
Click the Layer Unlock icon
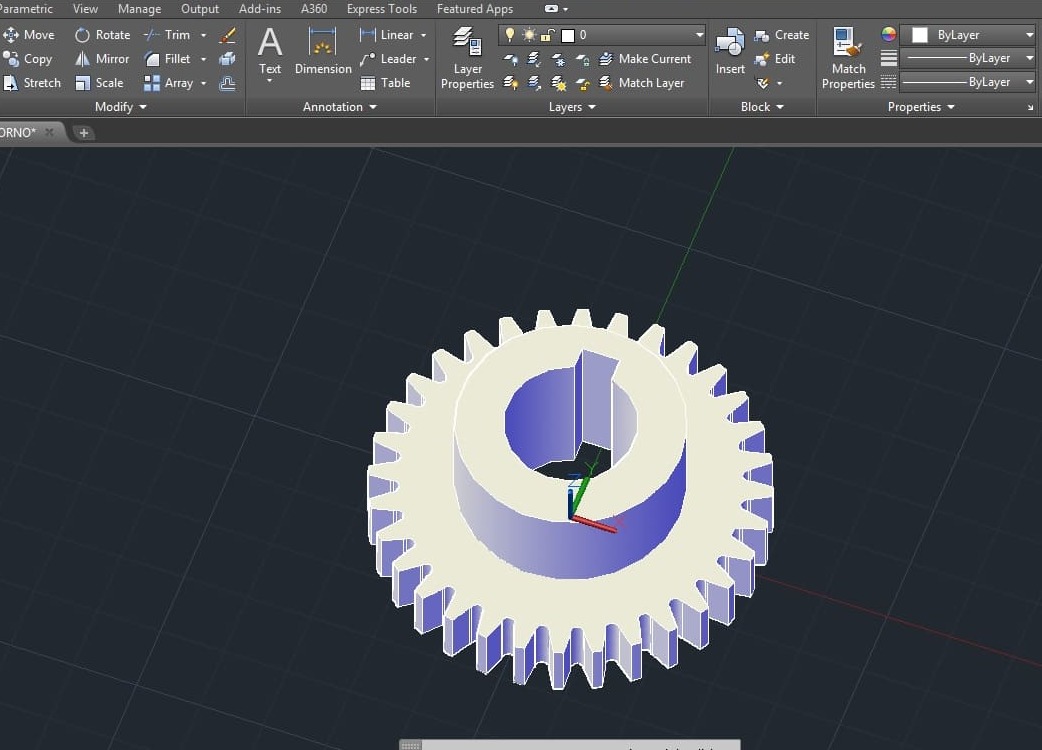[583, 83]
